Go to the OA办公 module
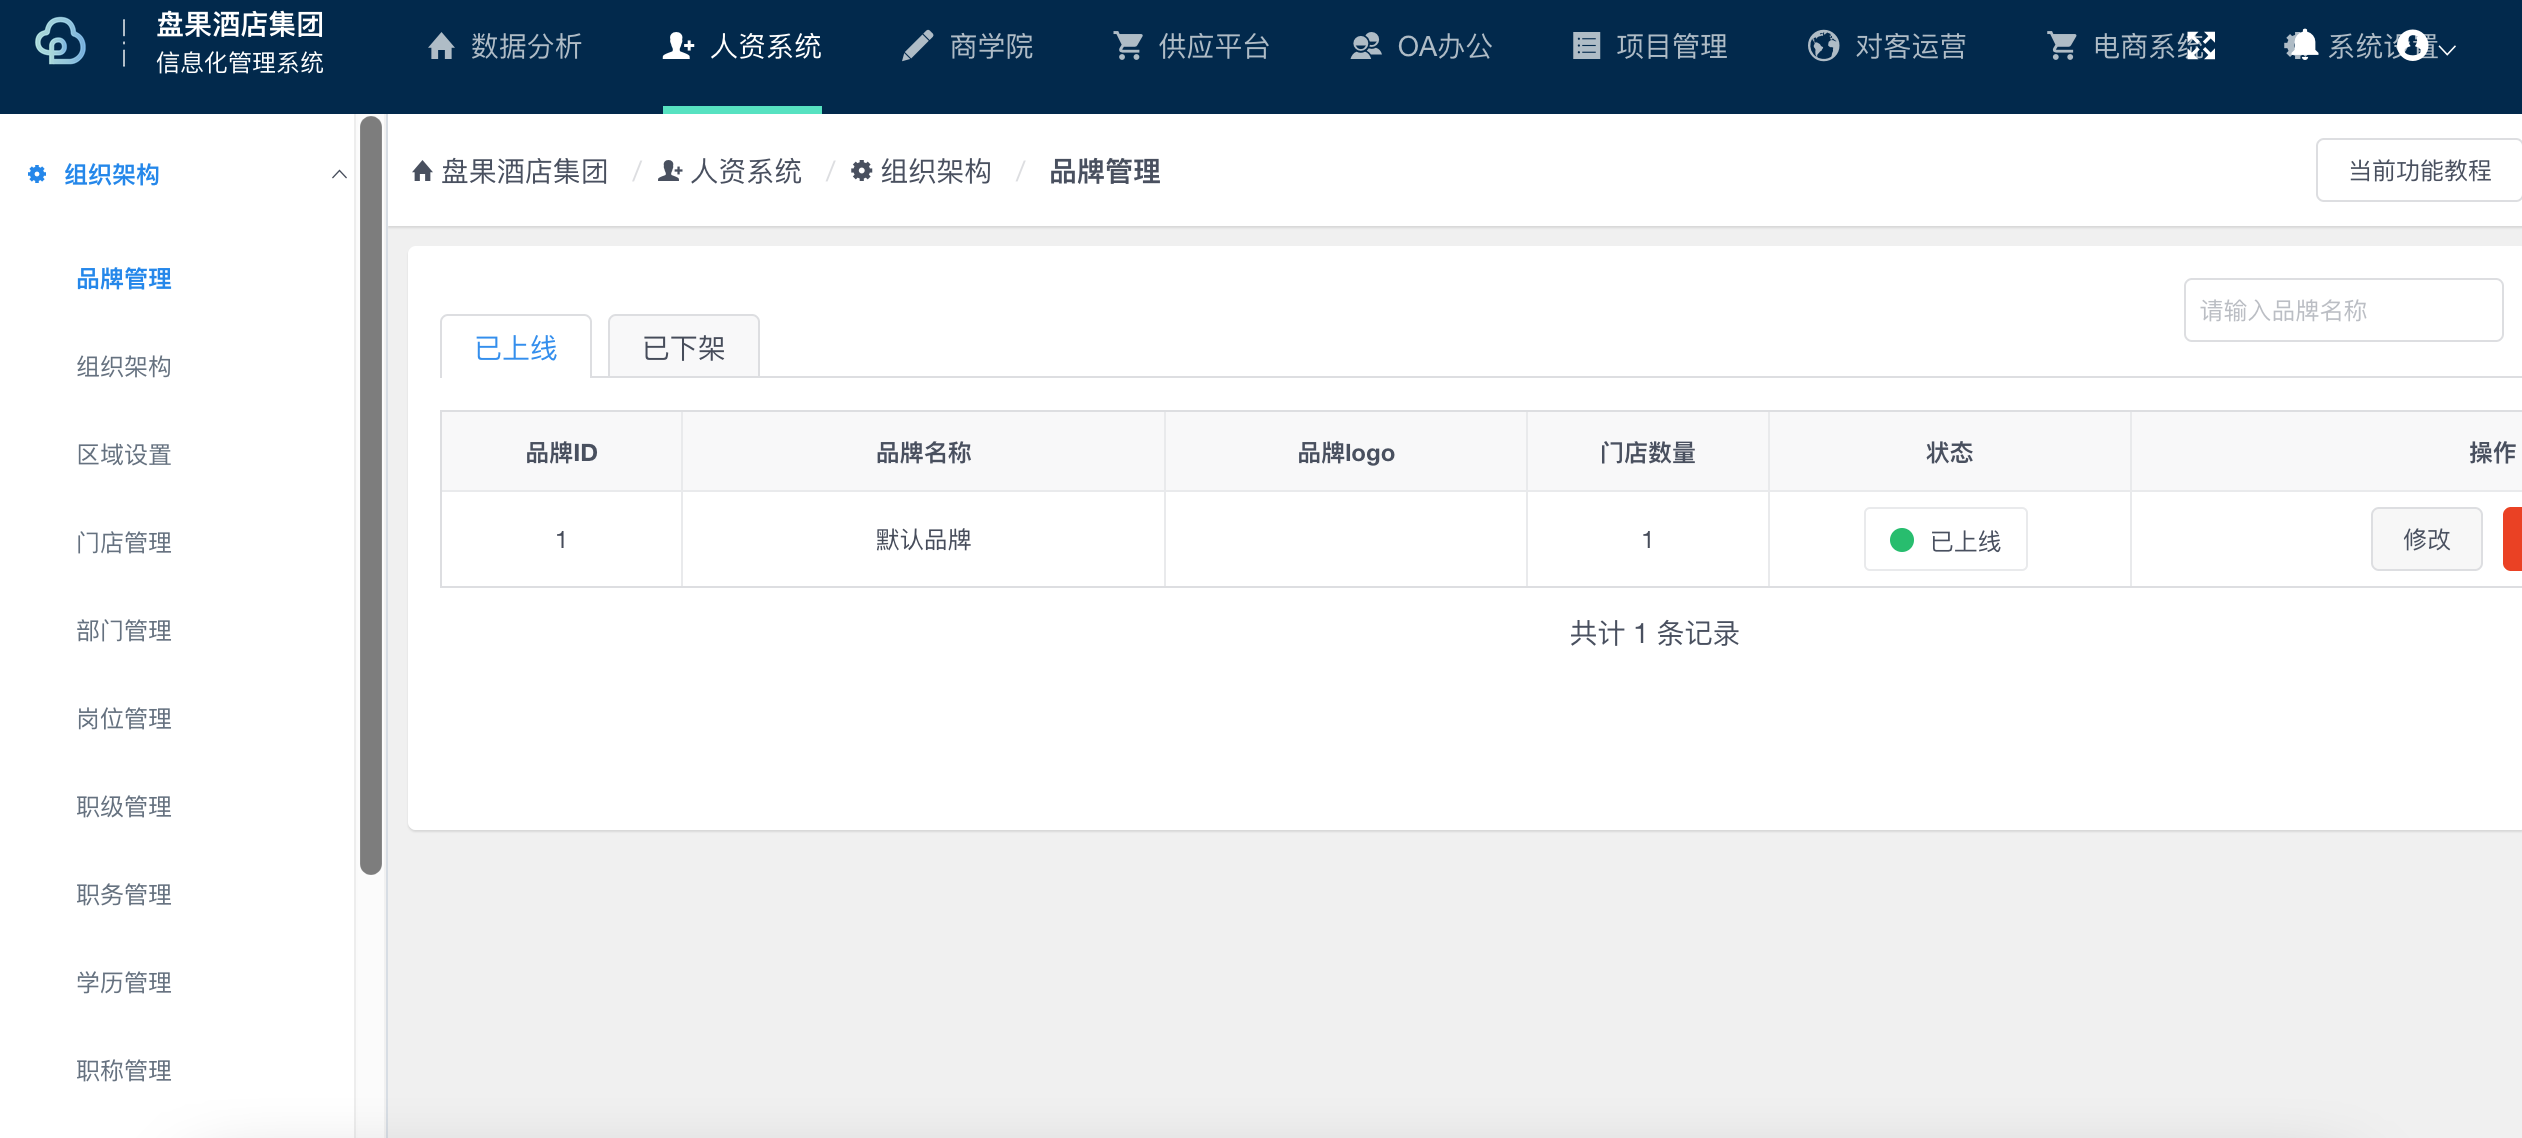The image size is (2522, 1138). (1420, 46)
